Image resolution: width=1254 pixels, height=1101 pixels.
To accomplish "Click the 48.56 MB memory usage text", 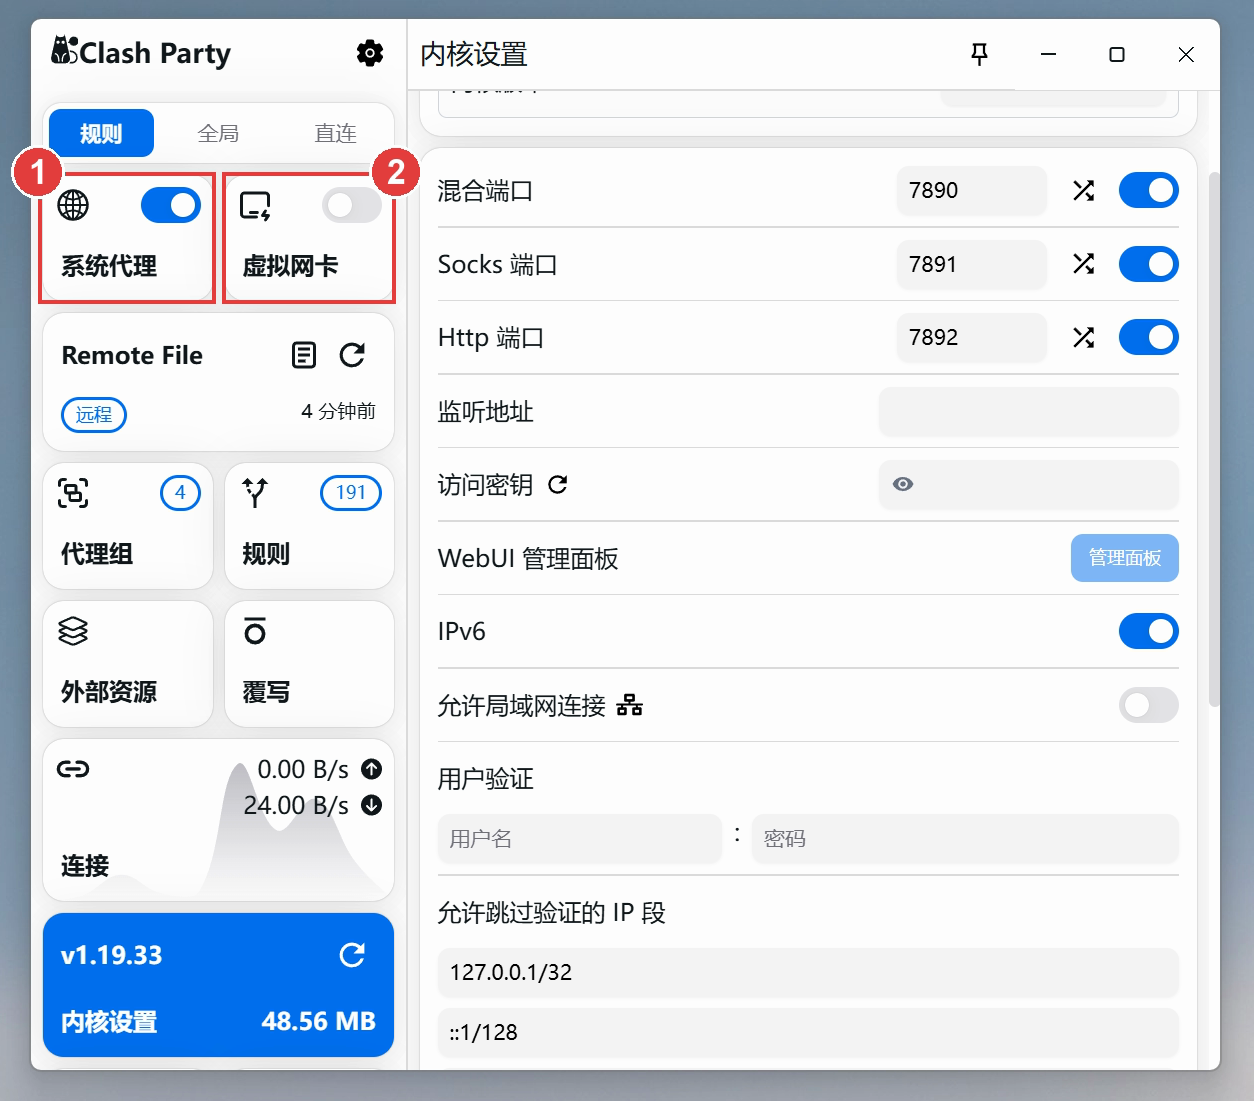I will point(318,1021).
